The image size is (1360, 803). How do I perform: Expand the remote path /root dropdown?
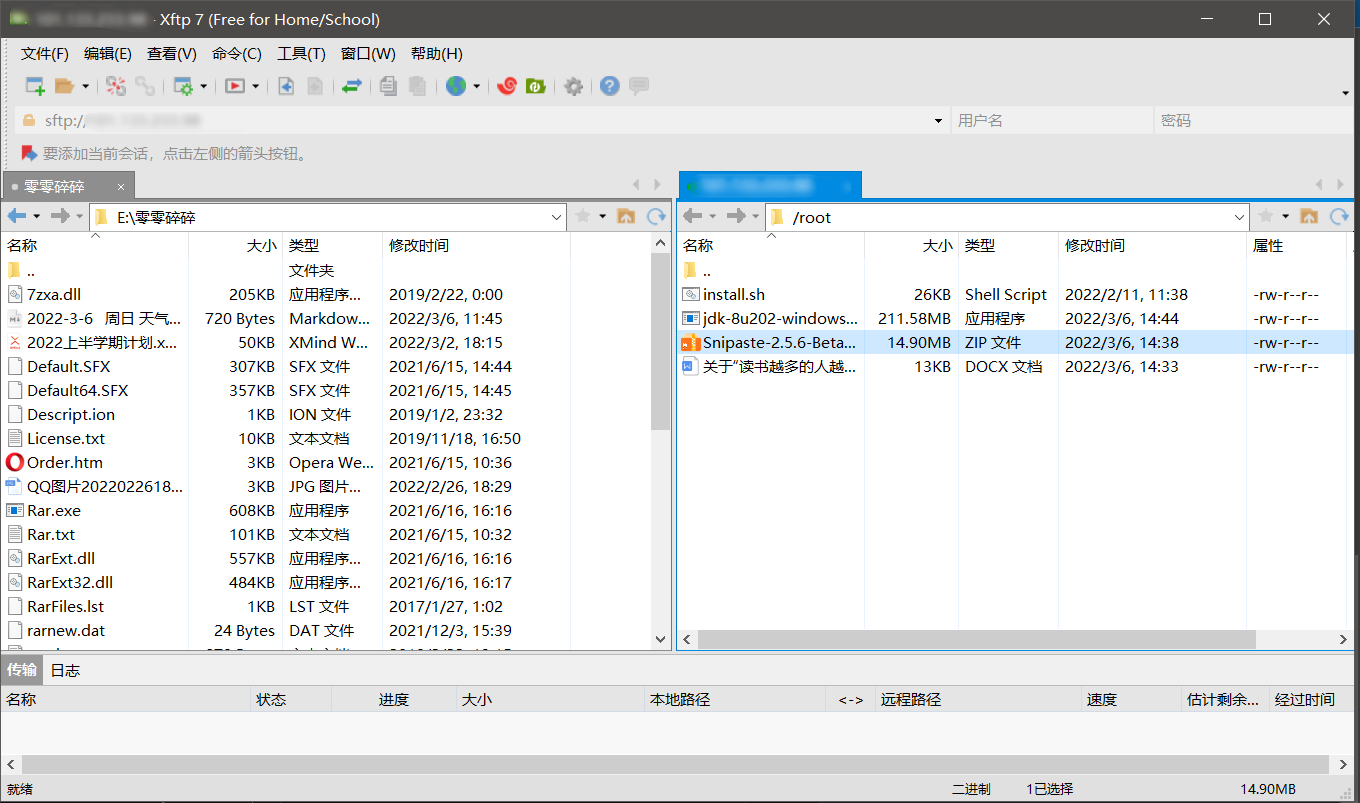pyautogui.click(x=1239, y=216)
